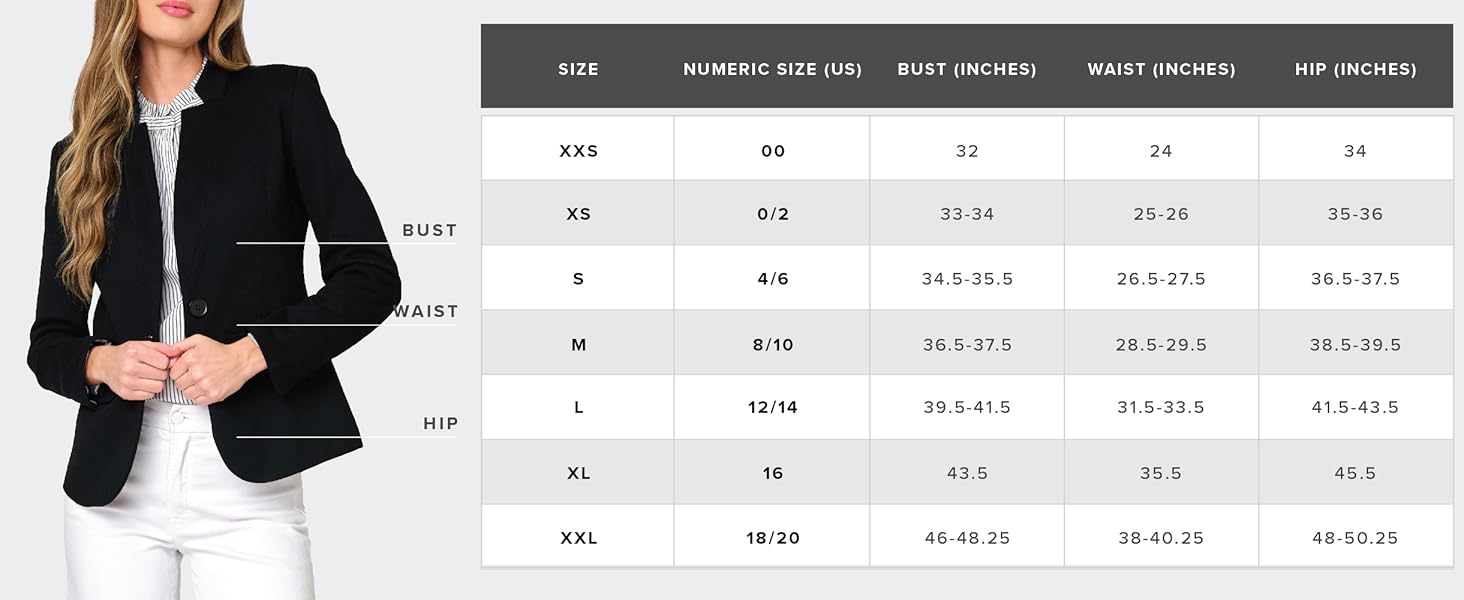The height and width of the screenshot is (600, 1464).
Task: Select the XS size row label
Action: (578, 214)
